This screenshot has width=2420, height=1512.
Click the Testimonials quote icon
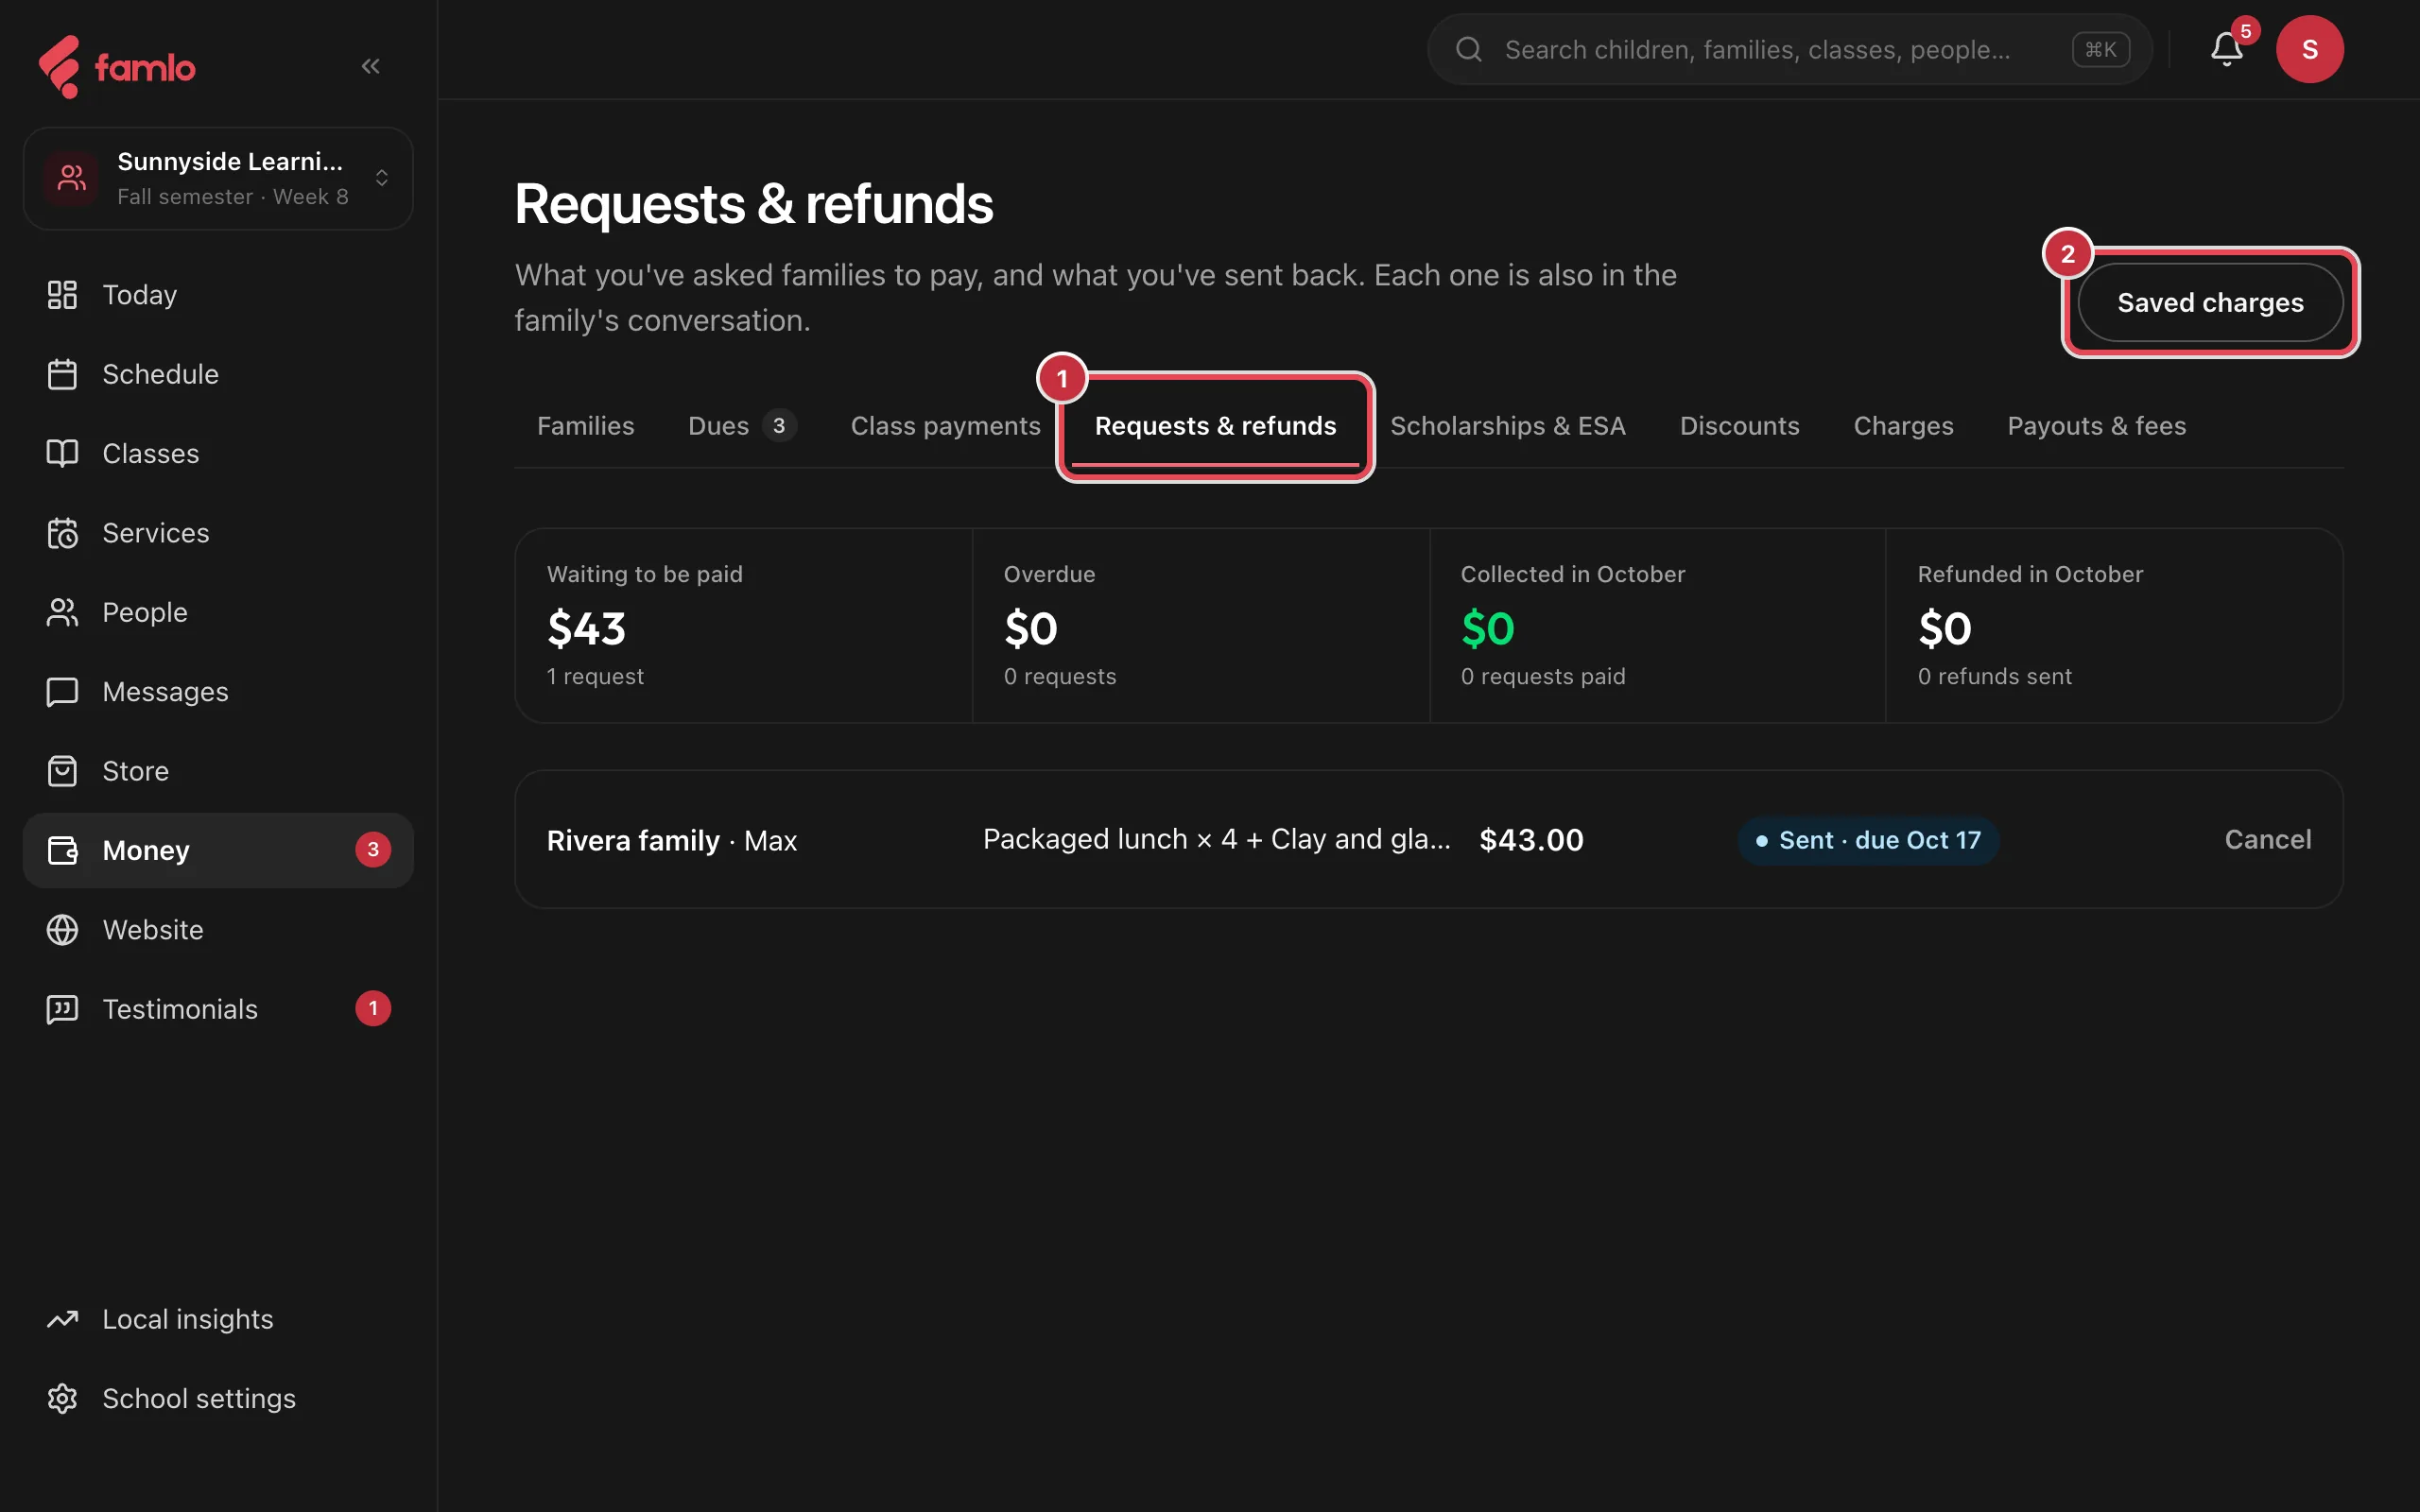point(62,1009)
